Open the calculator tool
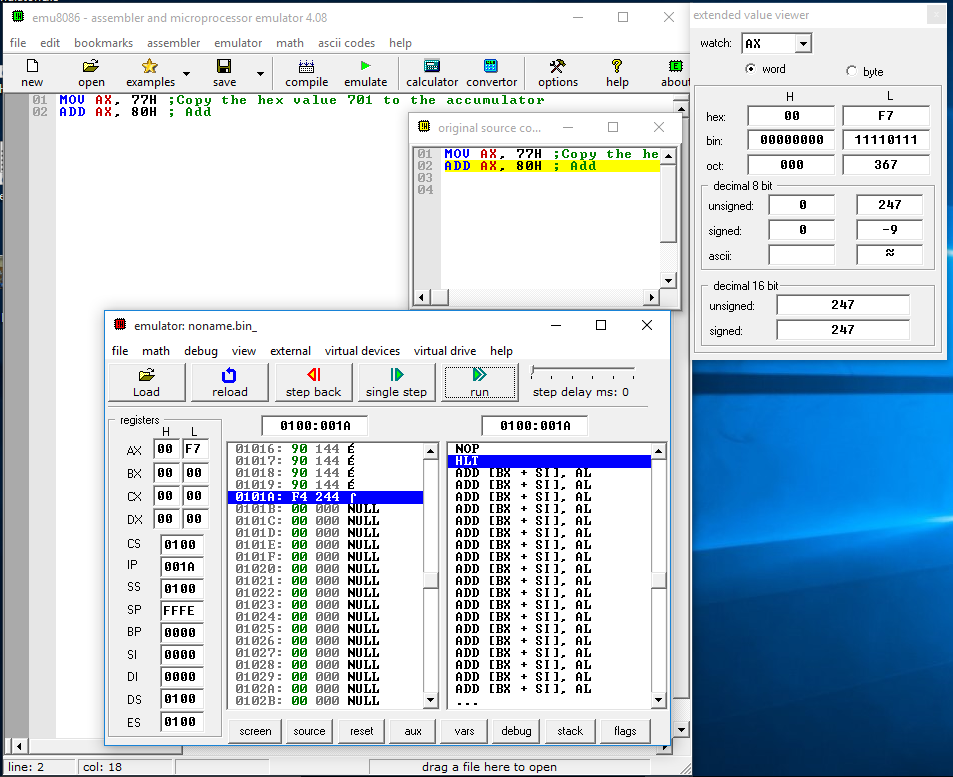 point(432,73)
